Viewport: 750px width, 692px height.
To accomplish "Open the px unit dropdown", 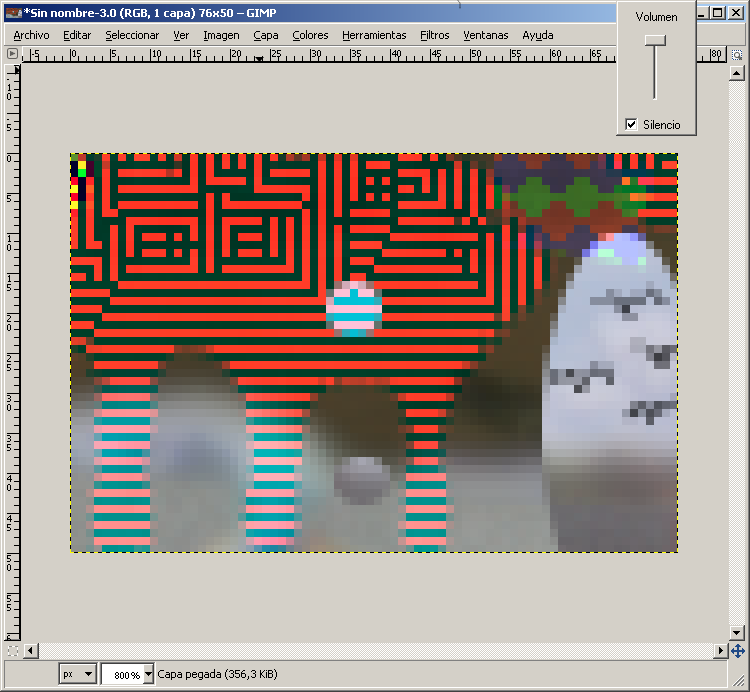I will pos(79,674).
